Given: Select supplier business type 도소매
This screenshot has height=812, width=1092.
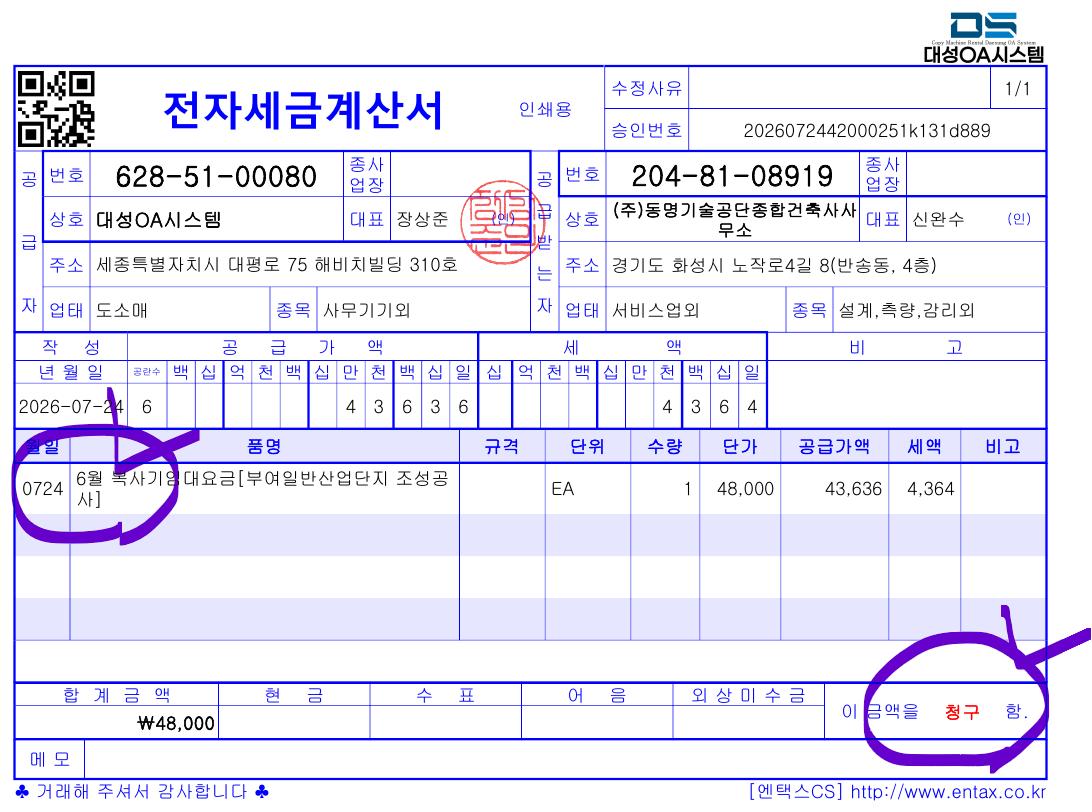Looking at the screenshot, I should [122, 310].
